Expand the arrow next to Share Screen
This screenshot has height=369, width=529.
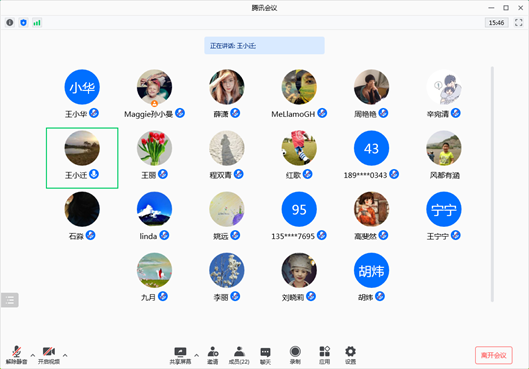pyautogui.click(x=196, y=355)
